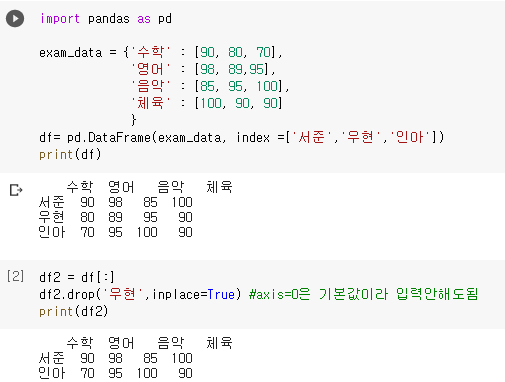
Task: Click the '체육' dictionary key
Action: point(151,103)
